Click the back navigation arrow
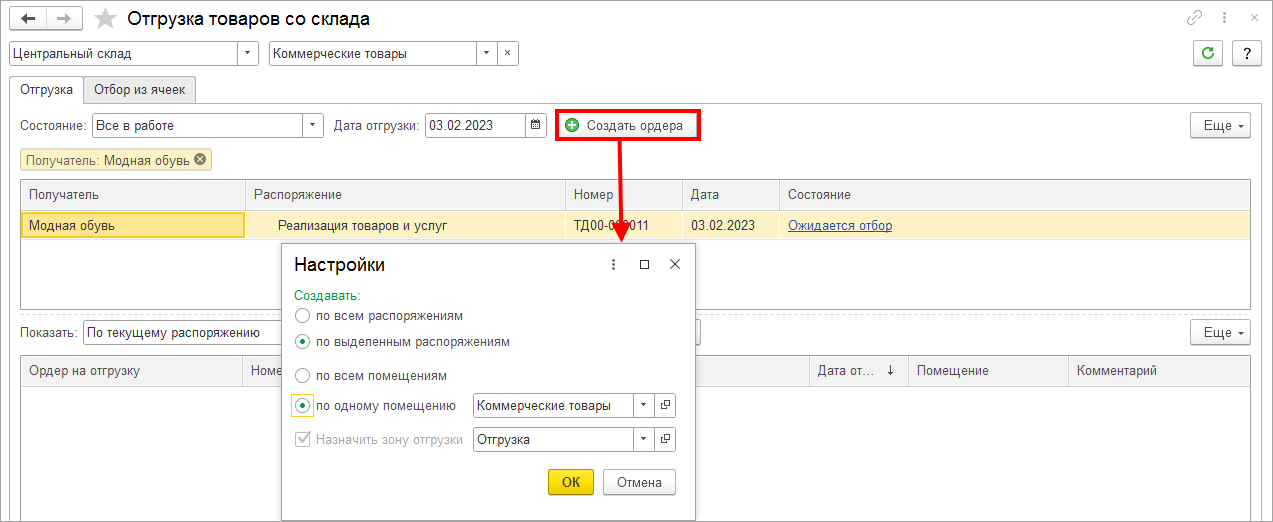This screenshot has width=1273, height=522. 28,19
